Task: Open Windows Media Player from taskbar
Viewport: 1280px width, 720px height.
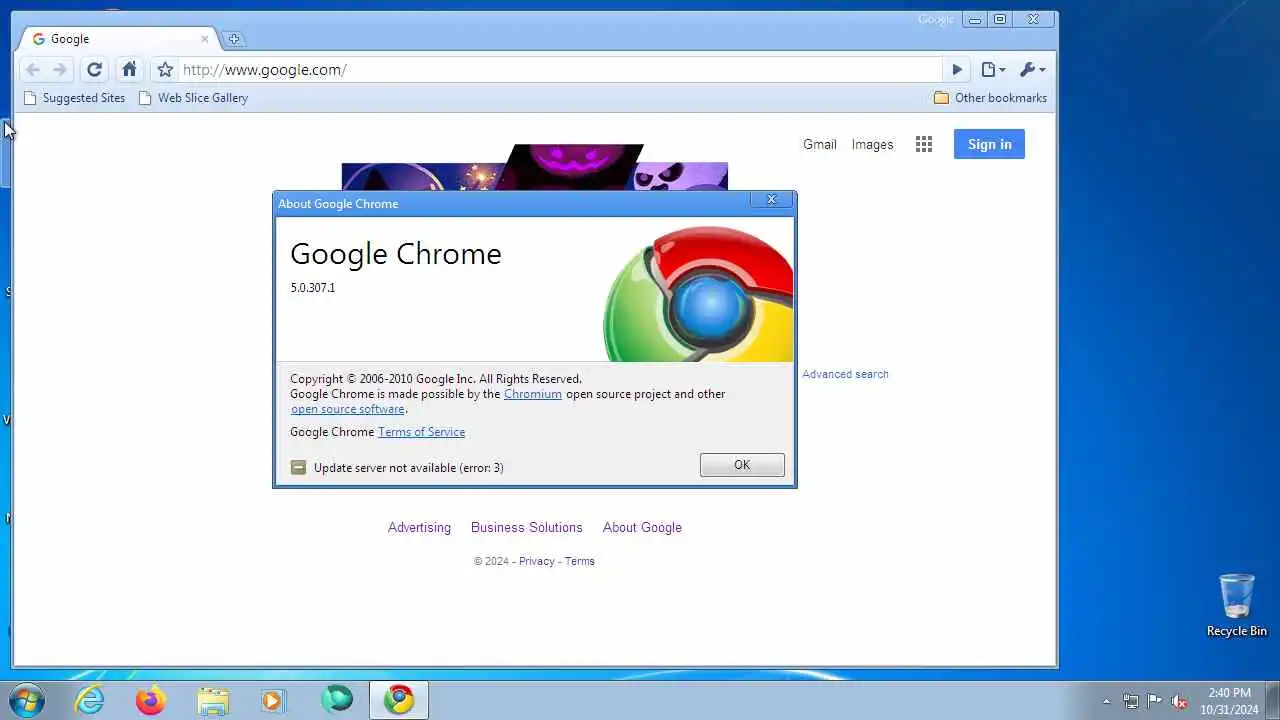Action: click(274, 700)
